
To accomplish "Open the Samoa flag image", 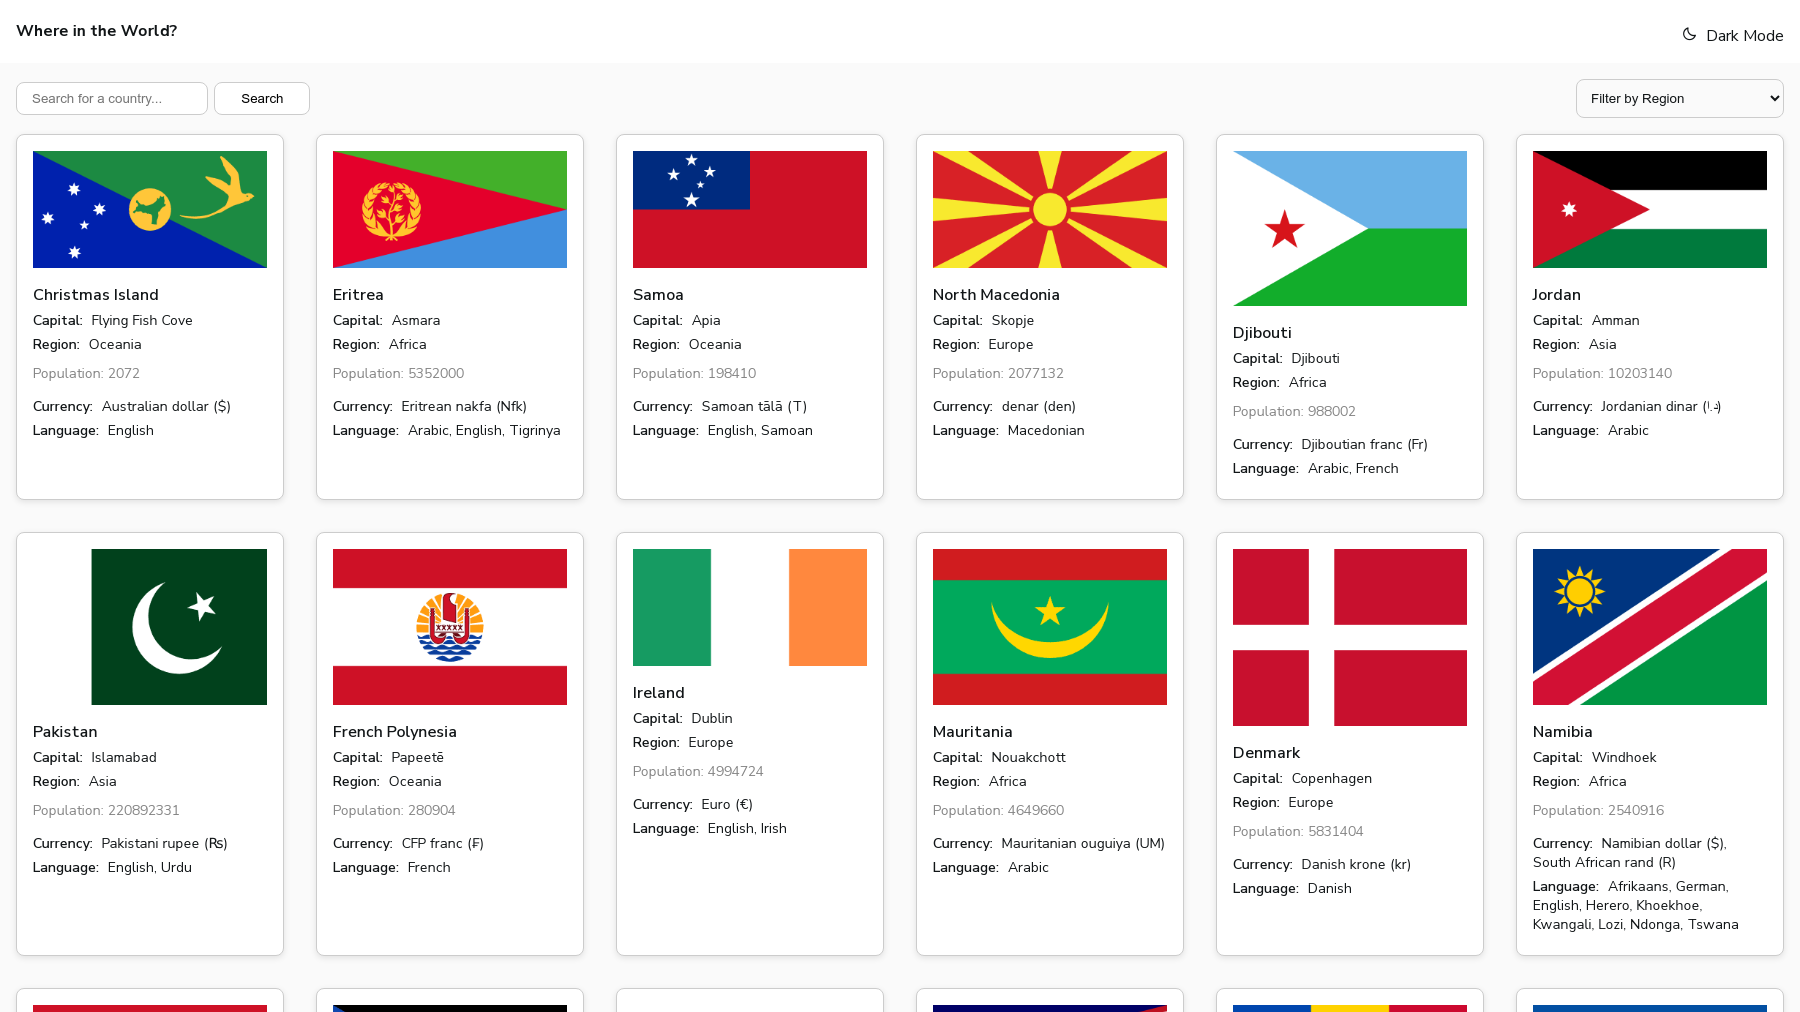I will point(750,209).
